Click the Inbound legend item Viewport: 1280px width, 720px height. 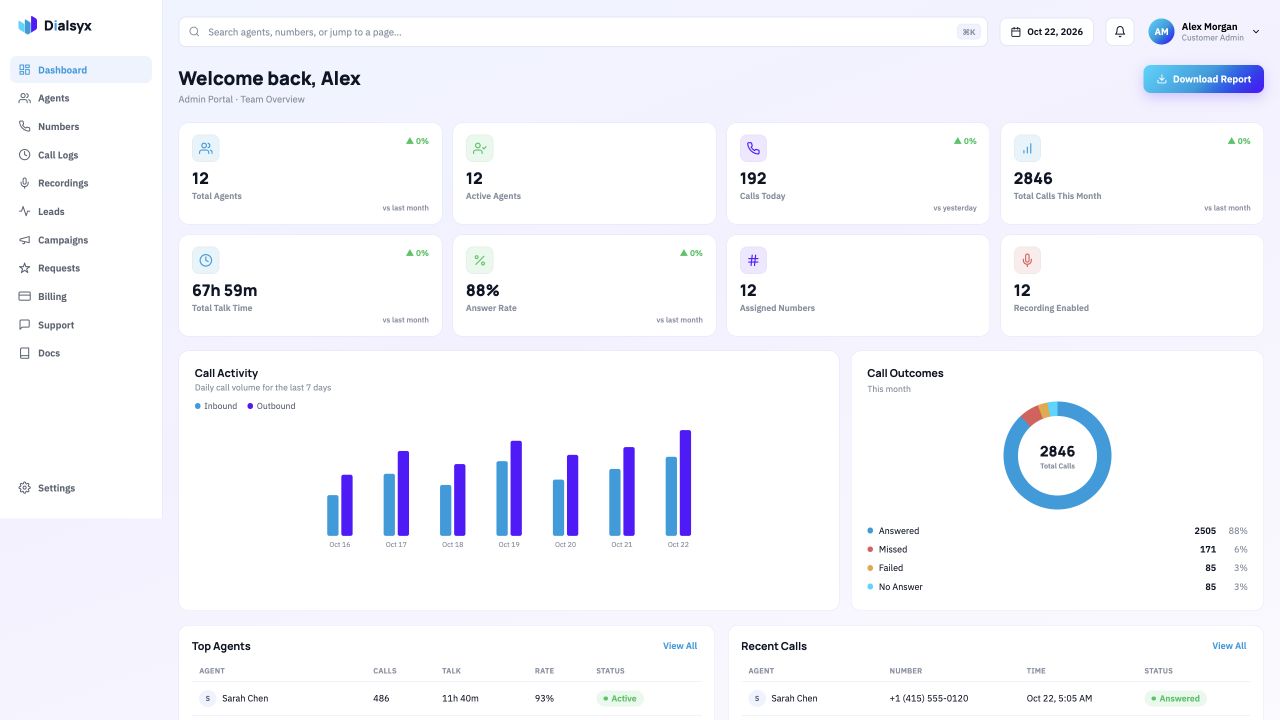tap(216, 406)
